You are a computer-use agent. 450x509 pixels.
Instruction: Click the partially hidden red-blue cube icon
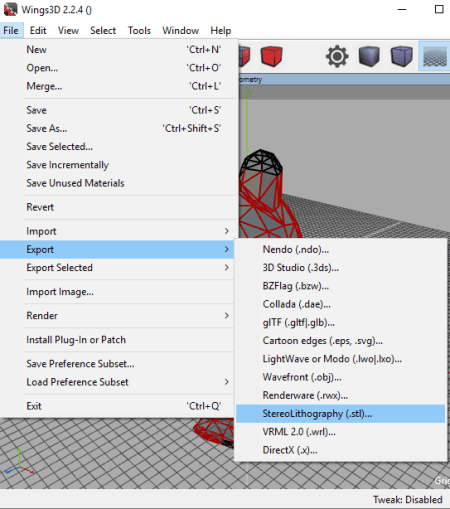point(245,56)
